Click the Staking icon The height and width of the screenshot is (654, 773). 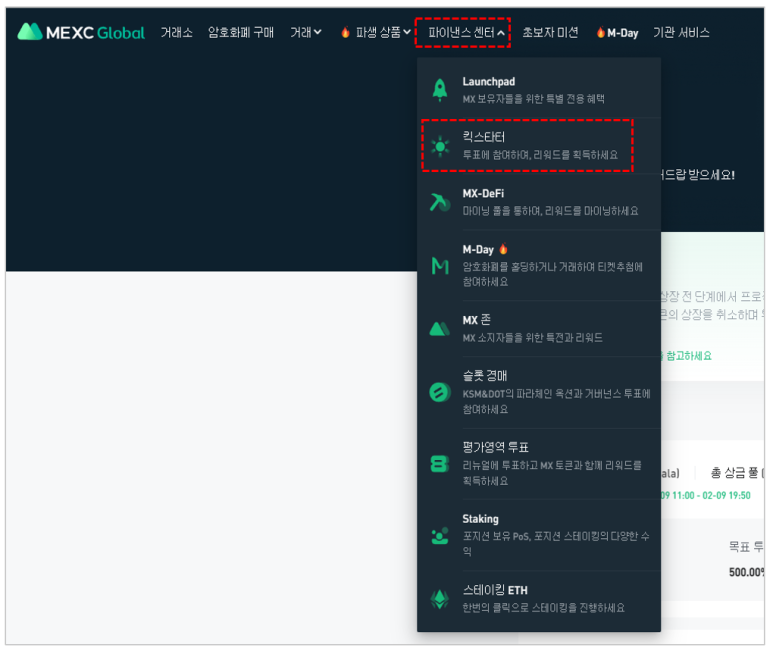click(440, 536)
